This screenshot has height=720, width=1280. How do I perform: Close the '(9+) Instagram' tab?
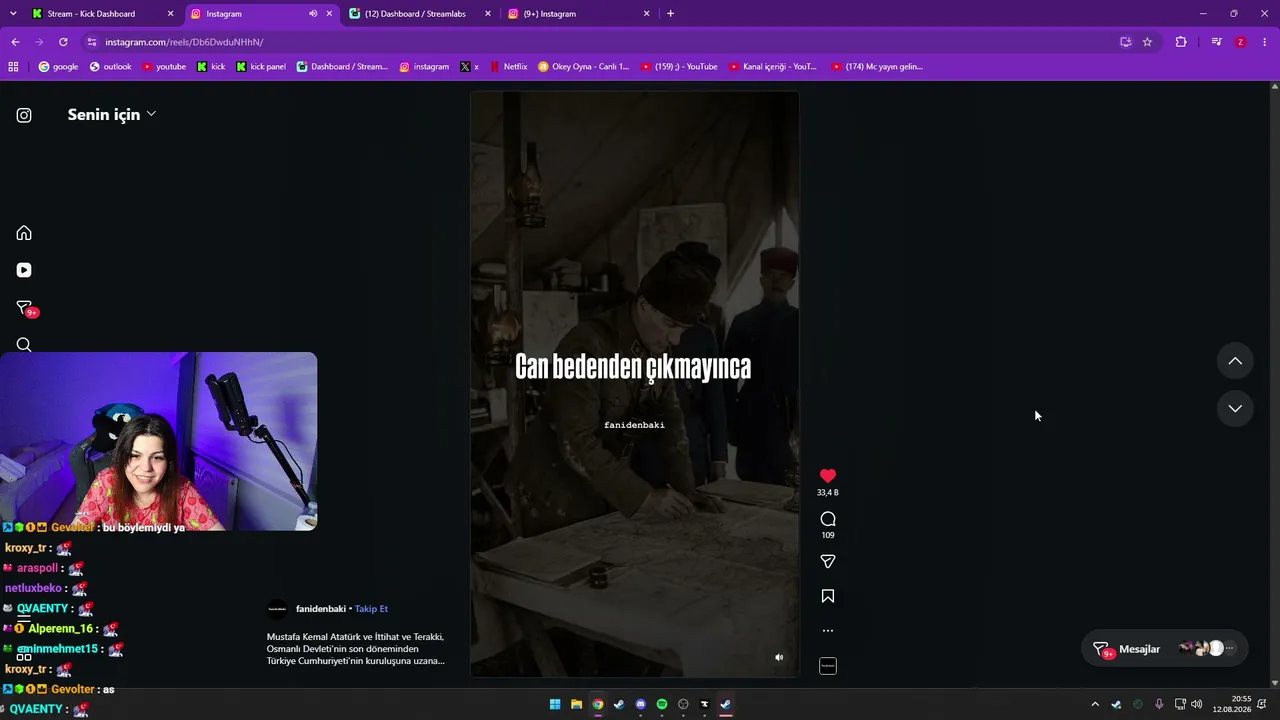point(646,14)
